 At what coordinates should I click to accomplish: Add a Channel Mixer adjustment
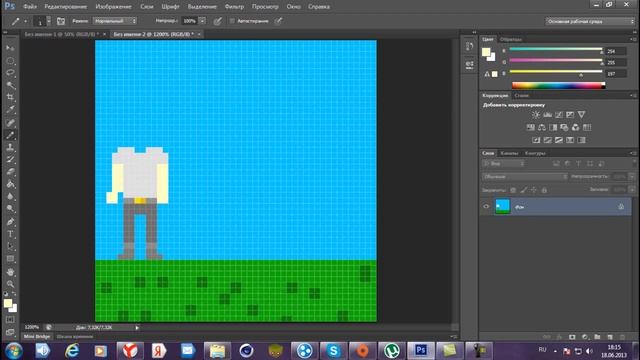tap(576, 127)
